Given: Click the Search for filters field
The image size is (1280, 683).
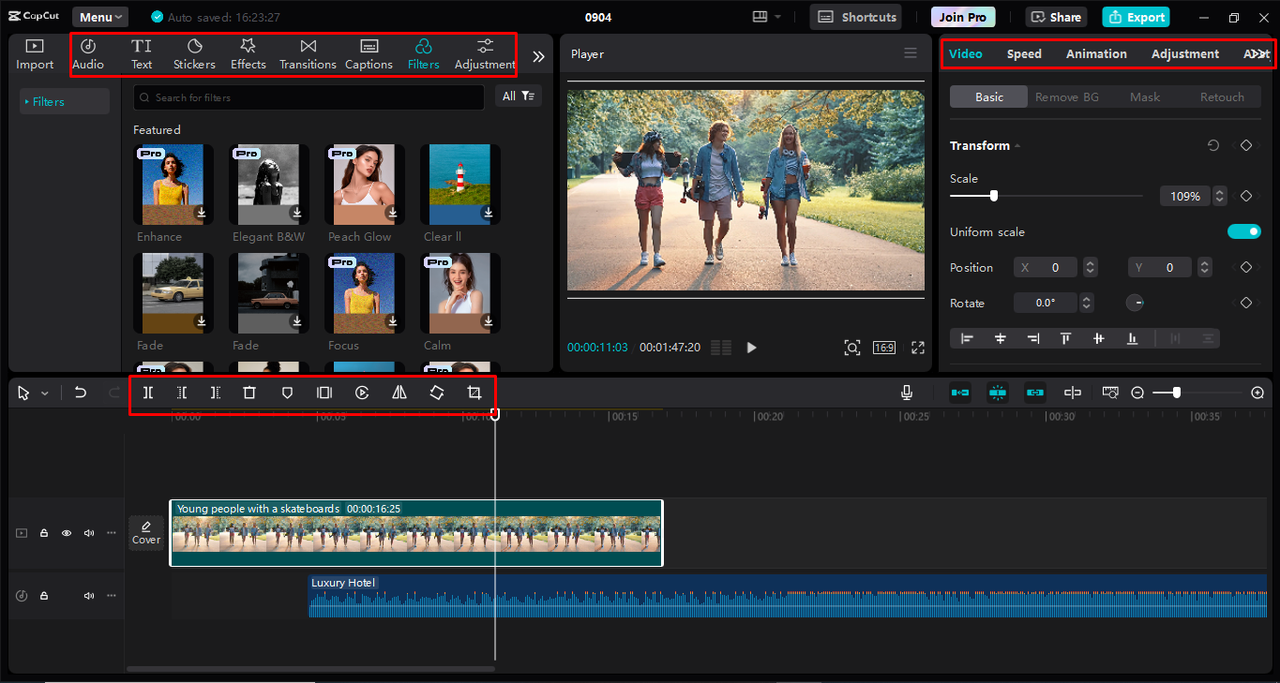Looking at the screenshot, I should click(x=308, y=97).
